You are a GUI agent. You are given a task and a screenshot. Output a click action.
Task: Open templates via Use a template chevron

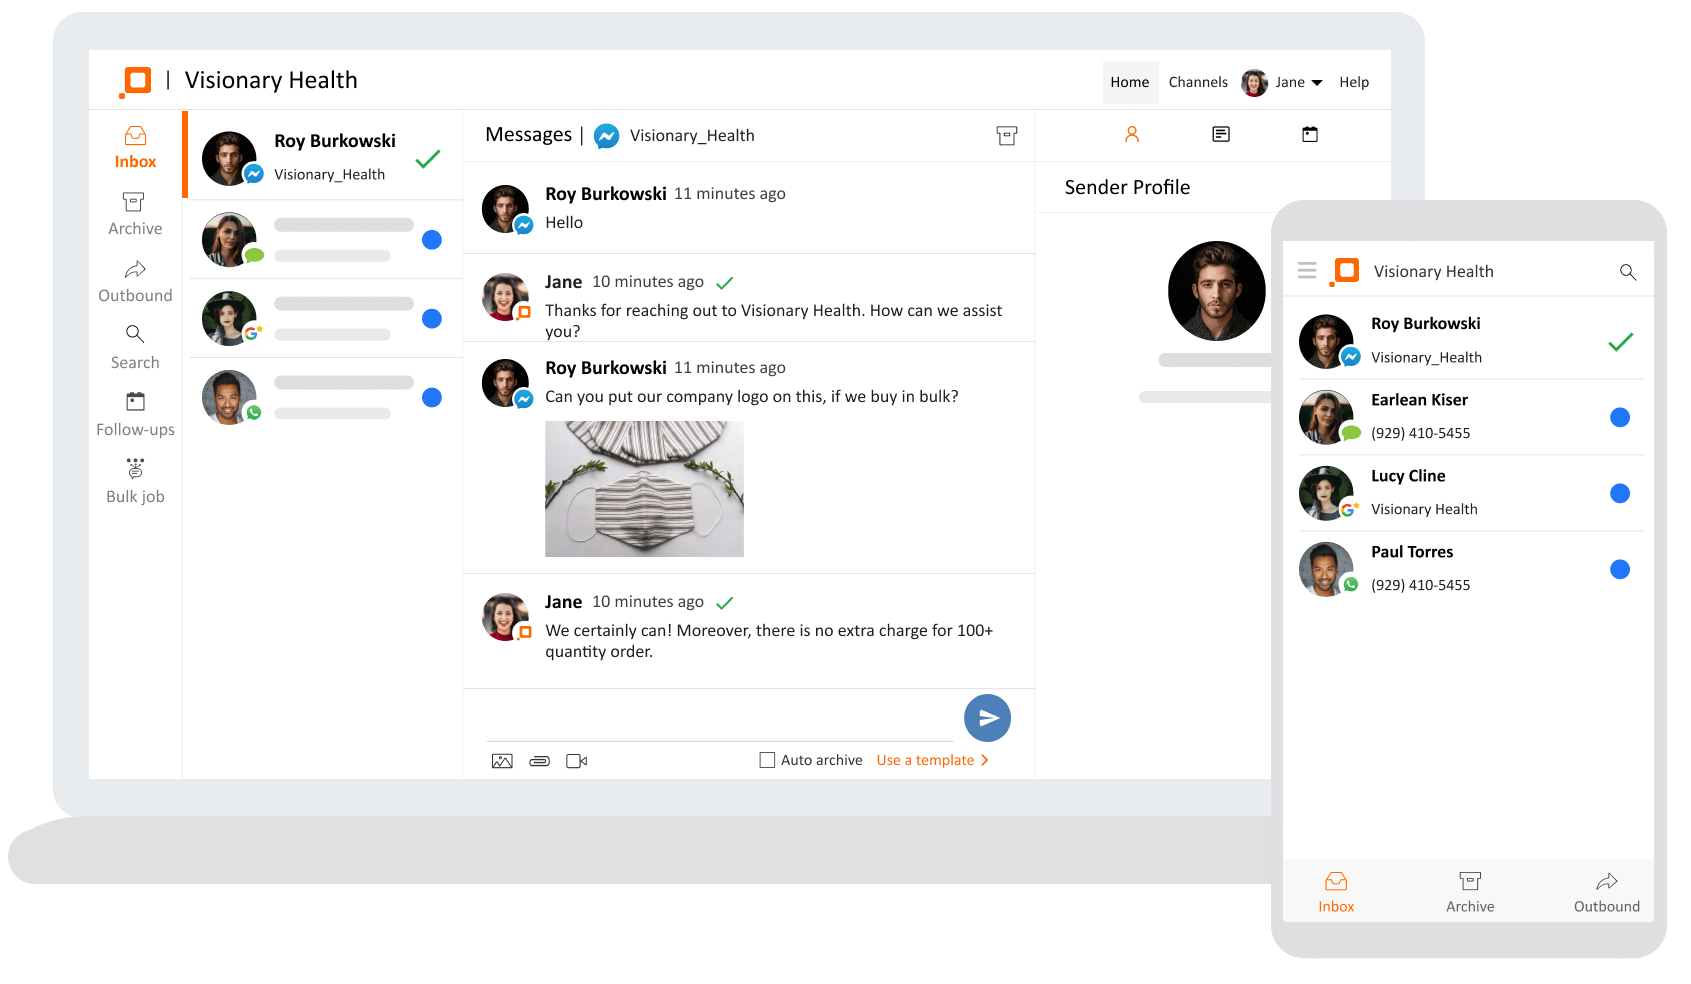986,760
